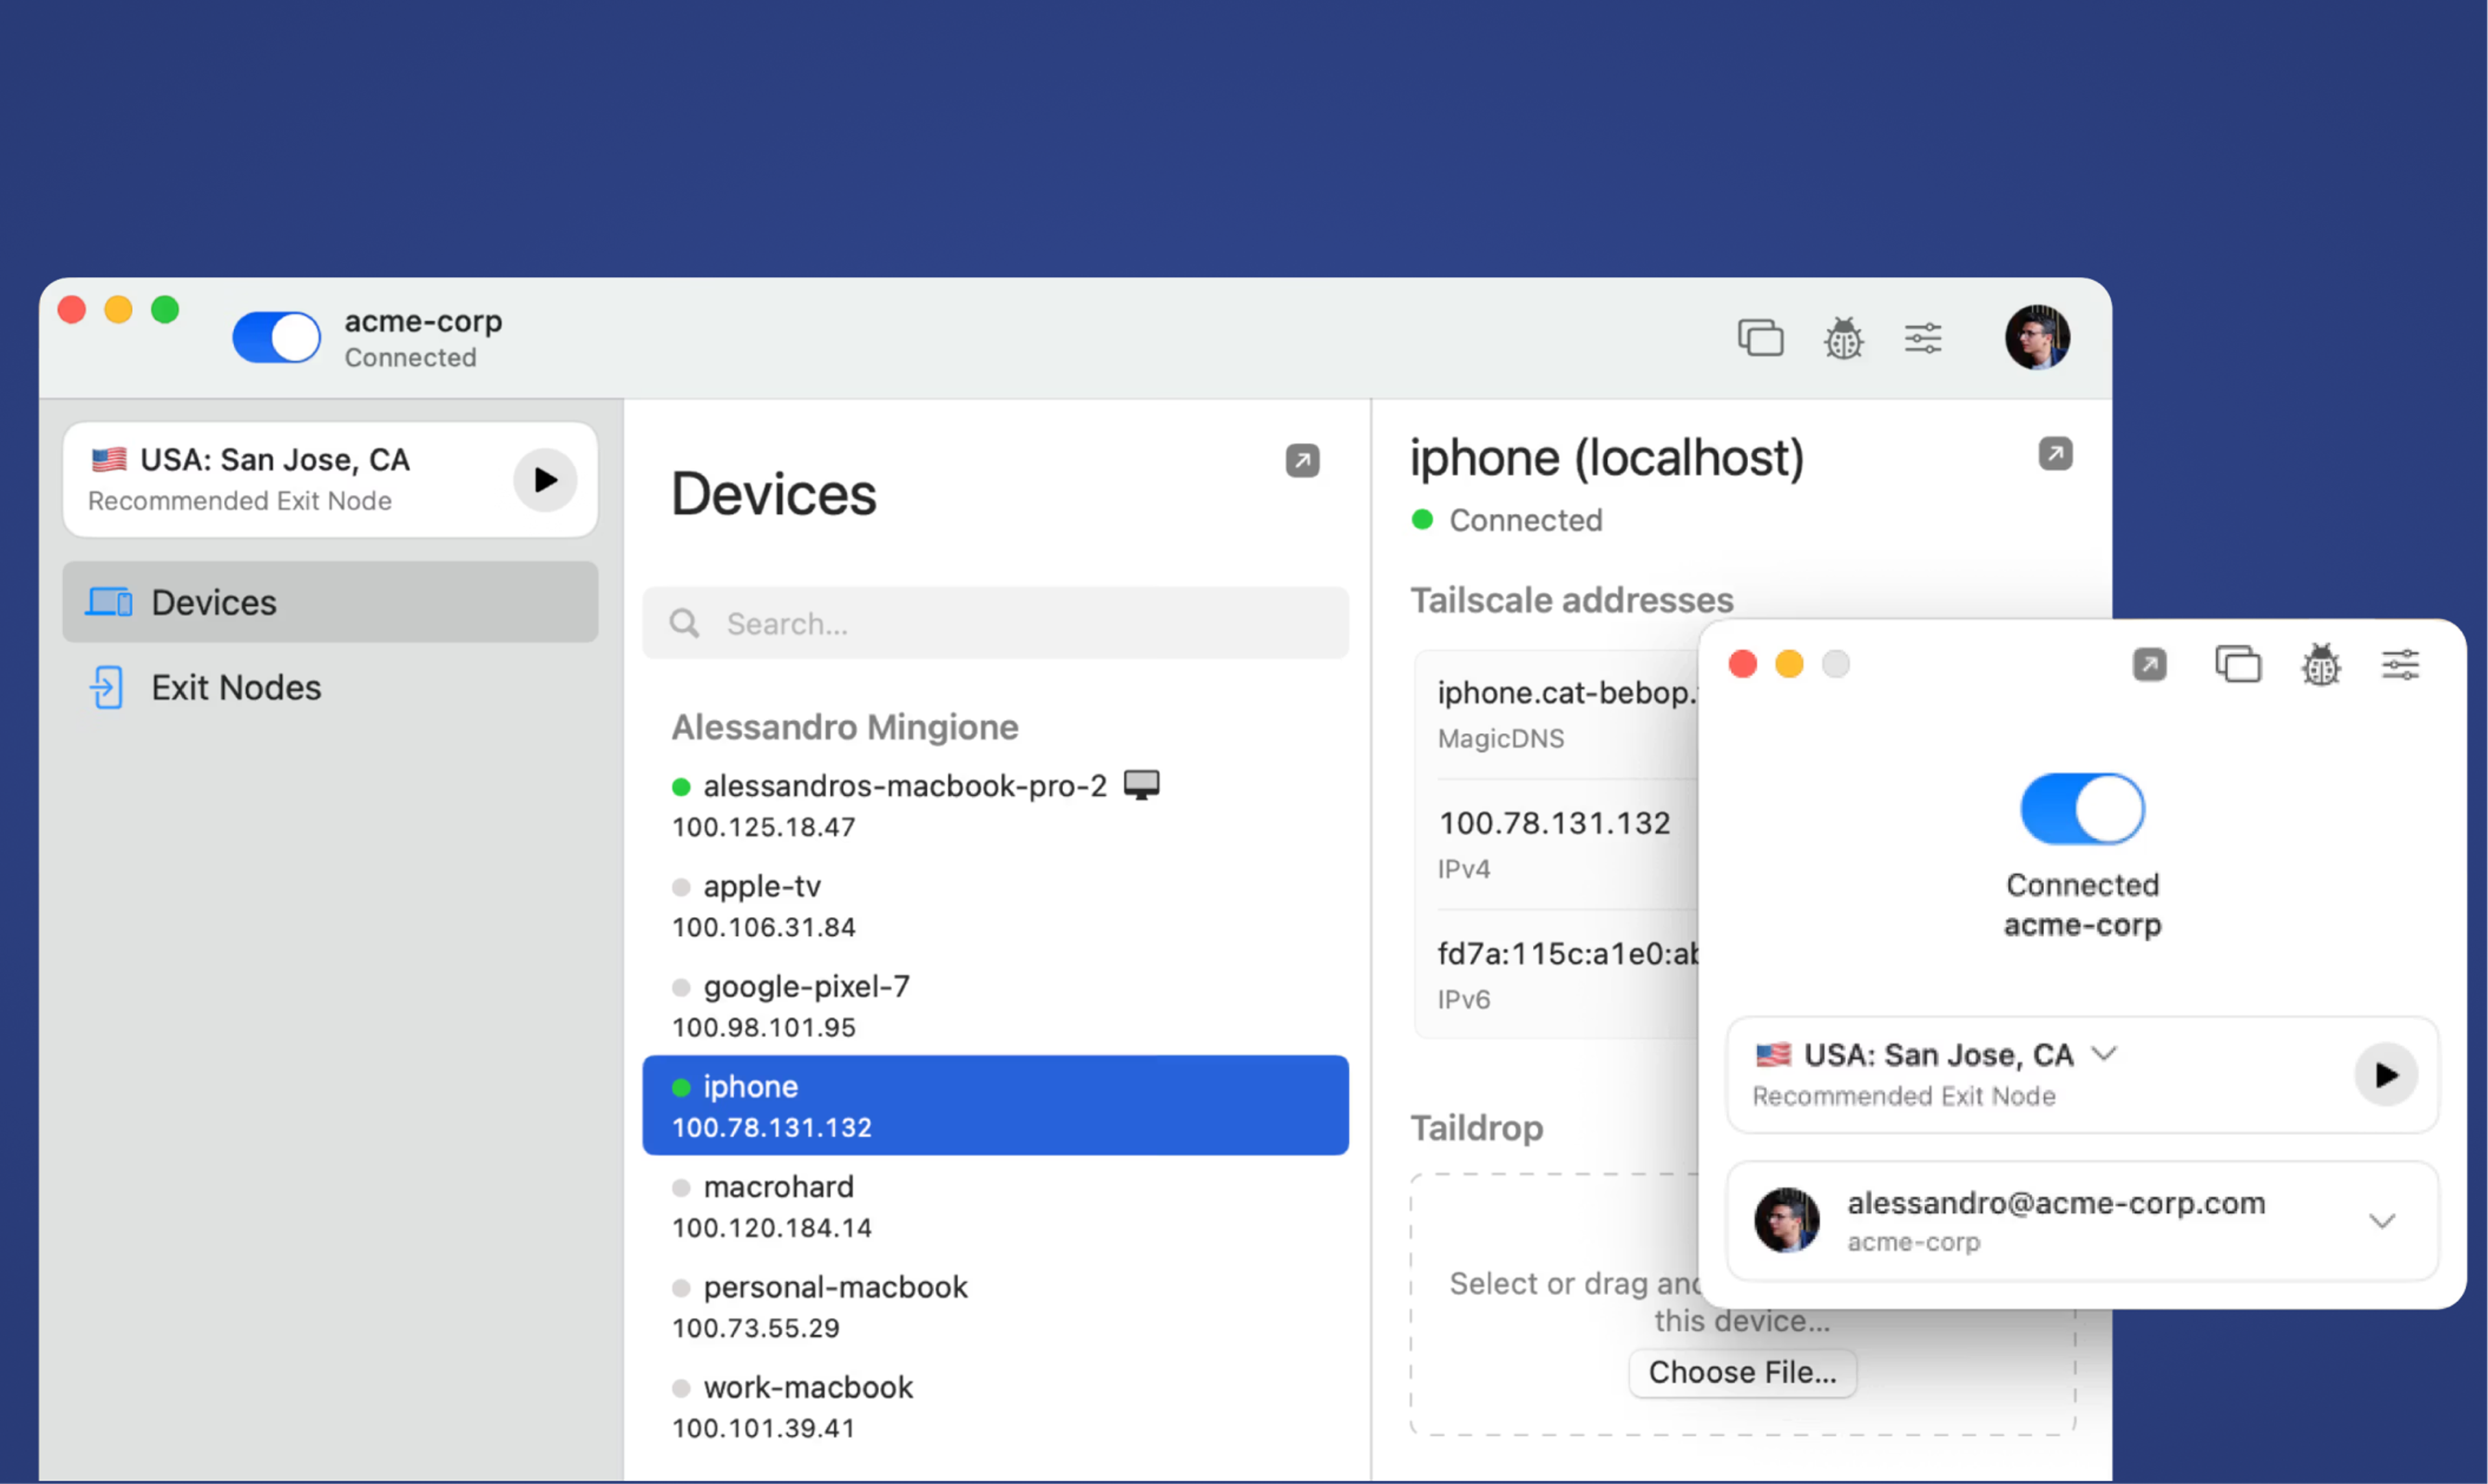Toggle the large Connected switch in mini window
The width and height of the screenshot is (2488, 1484).
pos(2082,809)
